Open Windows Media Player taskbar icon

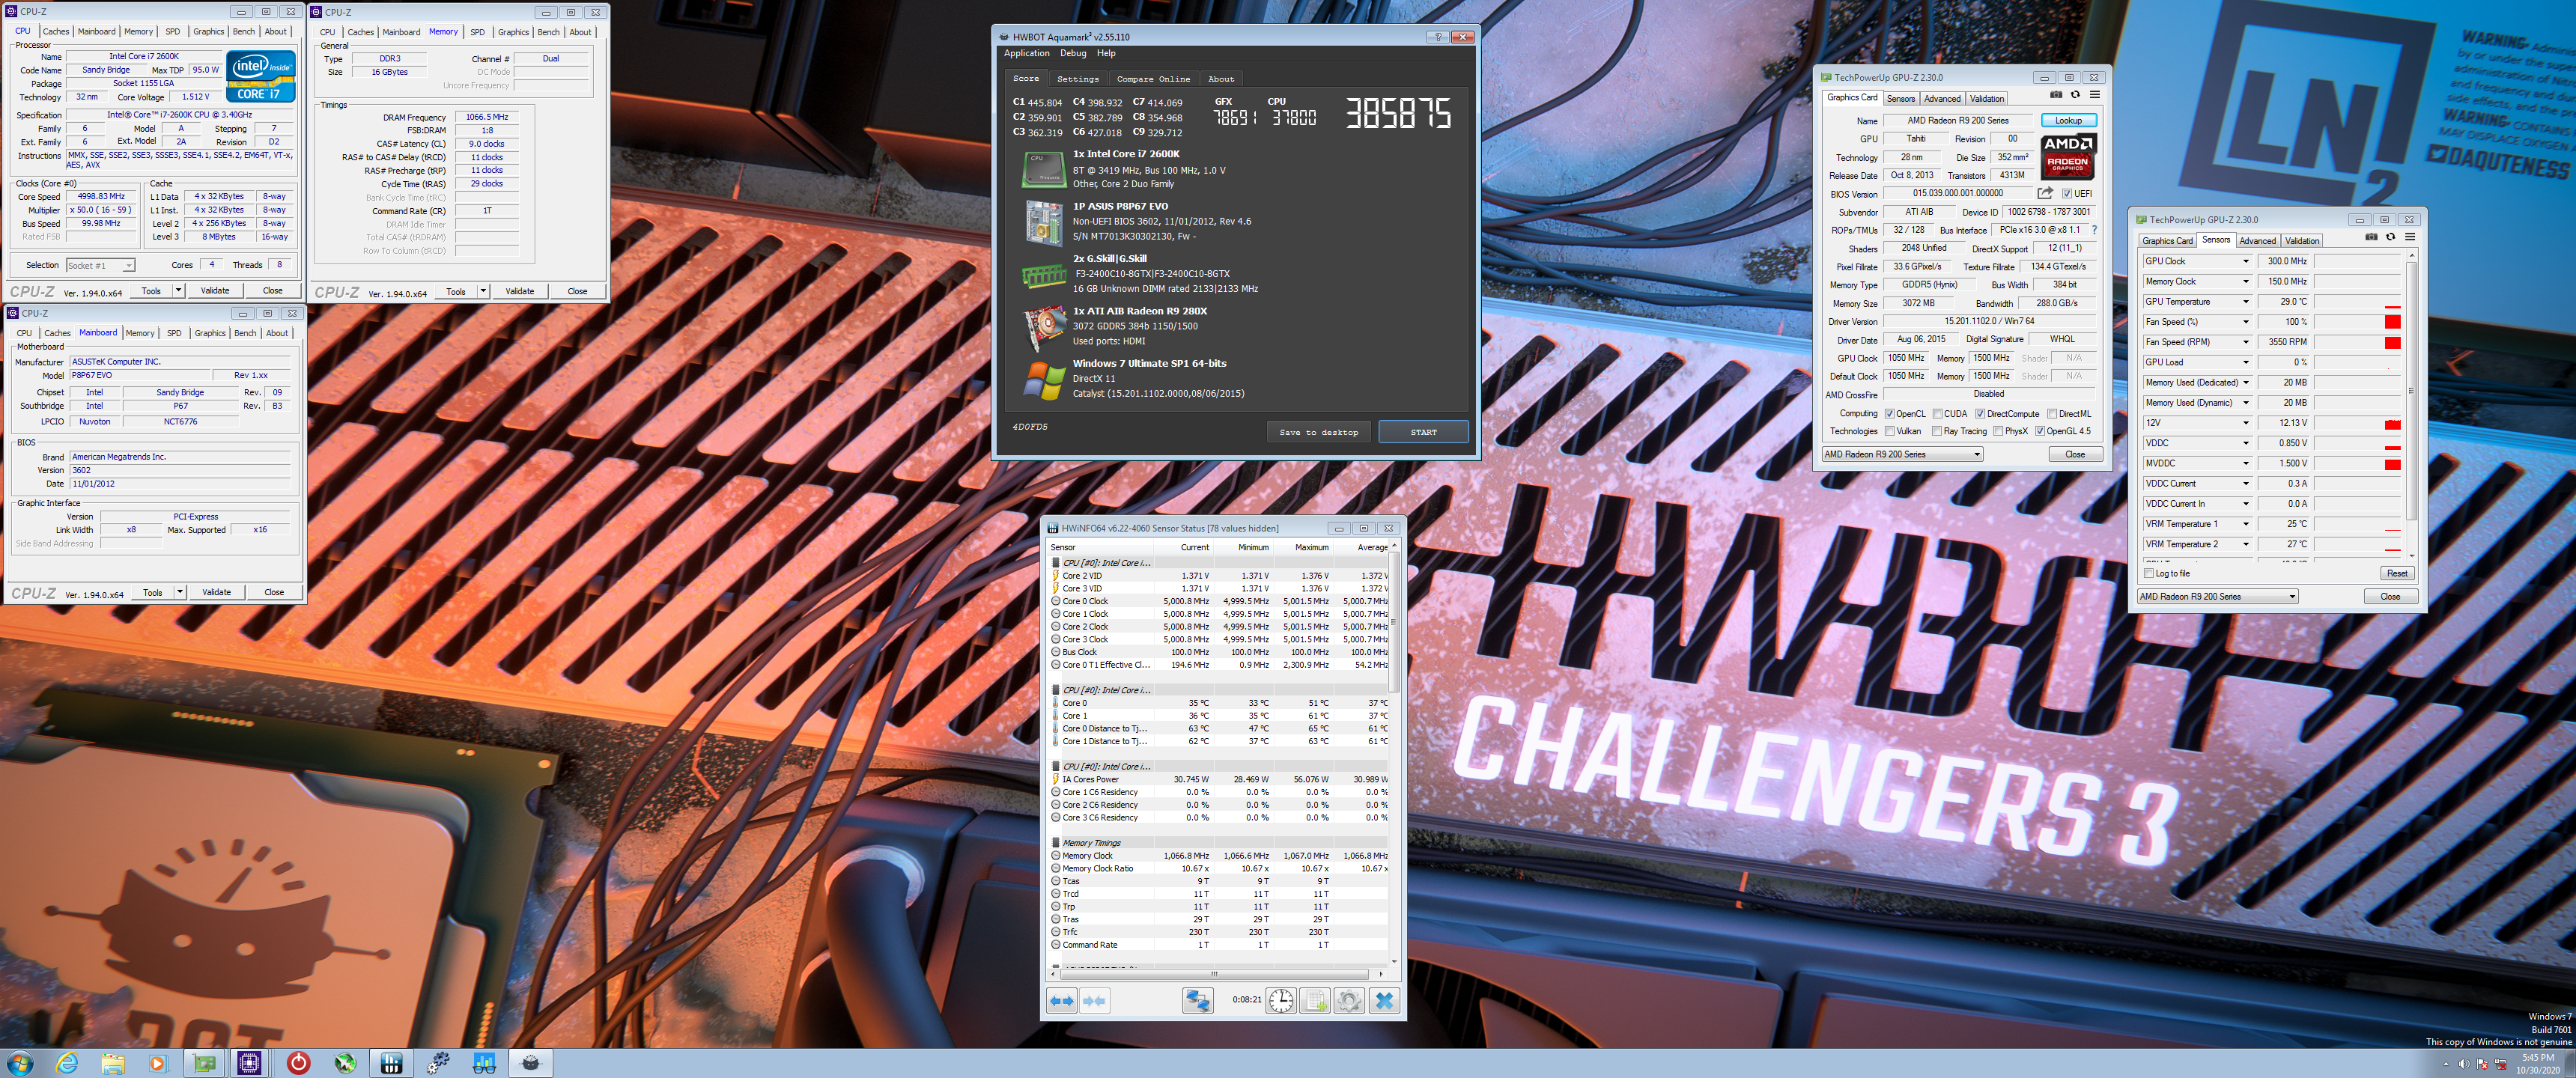(158, 1063)
